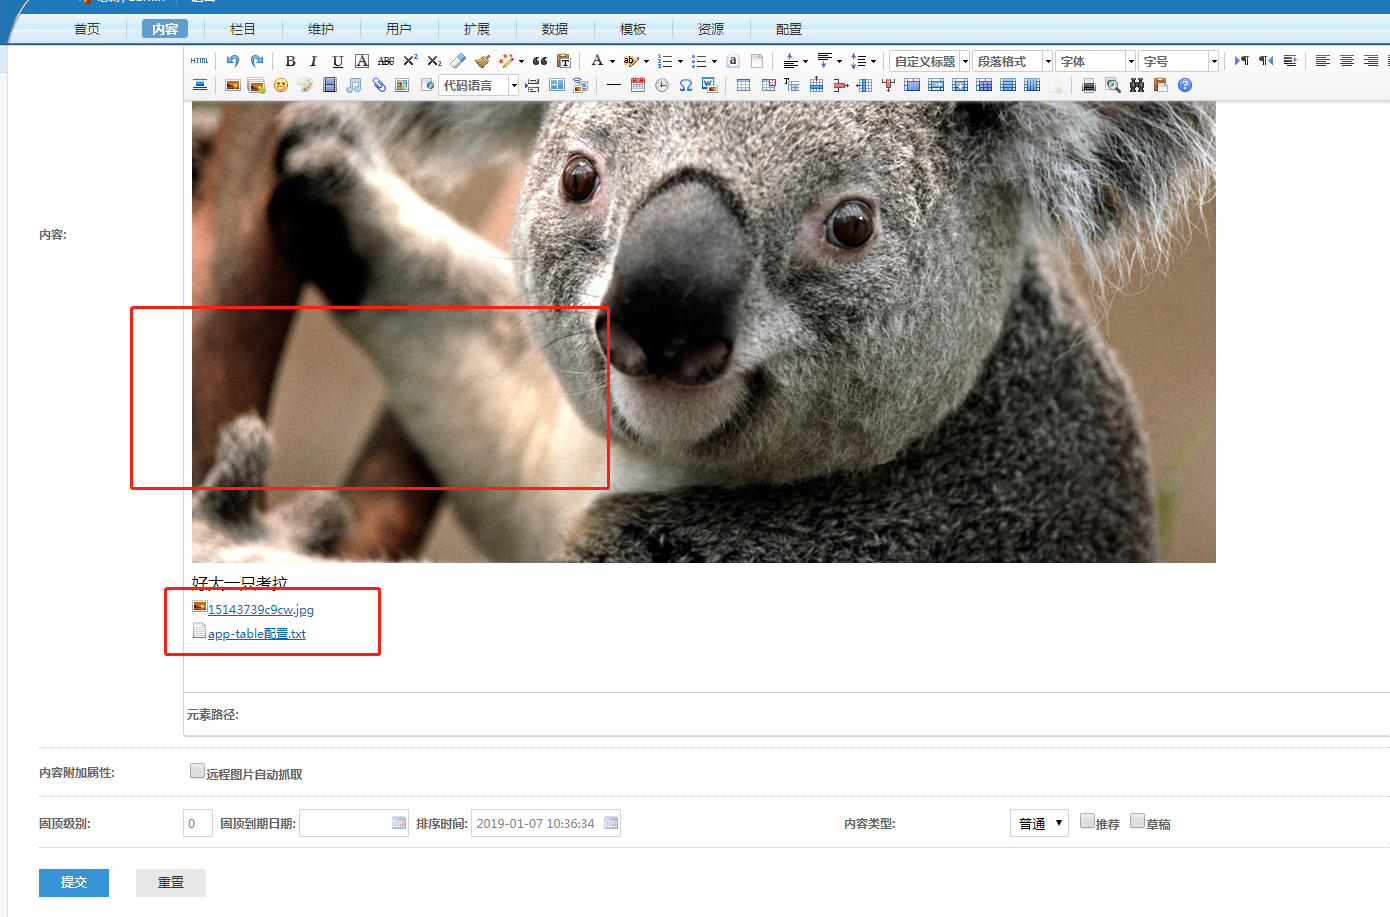Insert a special character (omega icon)
The image size is (1390, 917).
(686, 85)
